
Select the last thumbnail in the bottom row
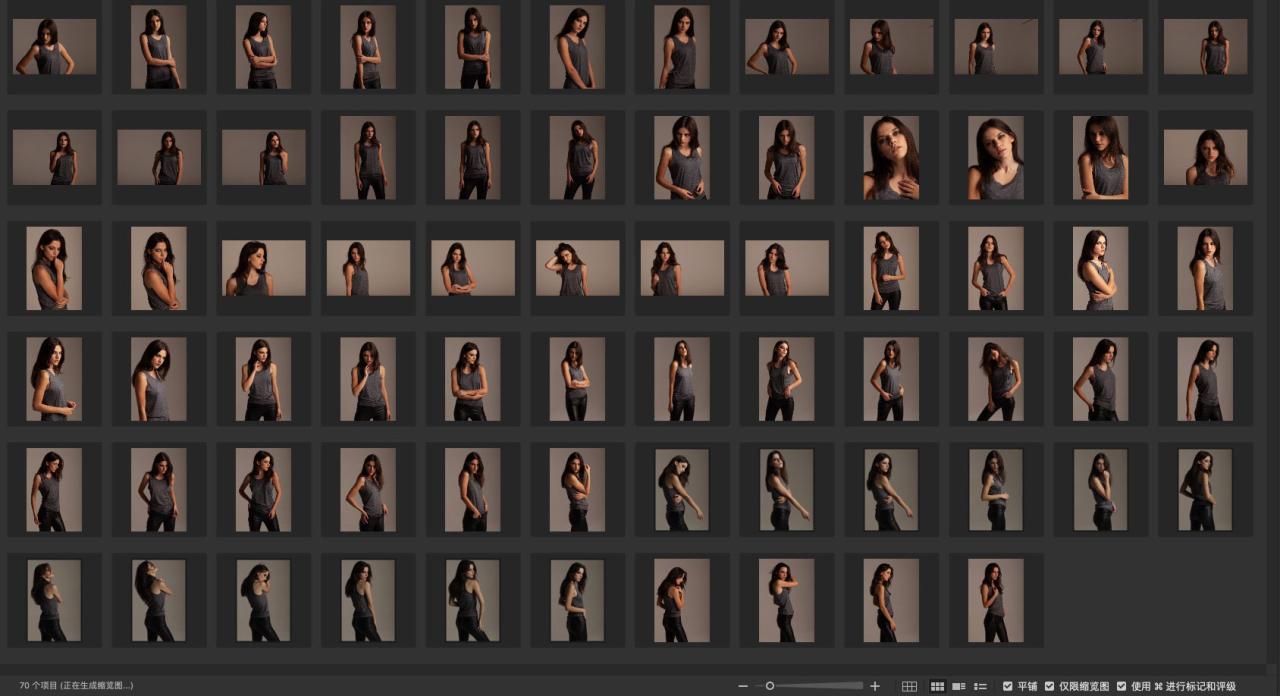995,601
